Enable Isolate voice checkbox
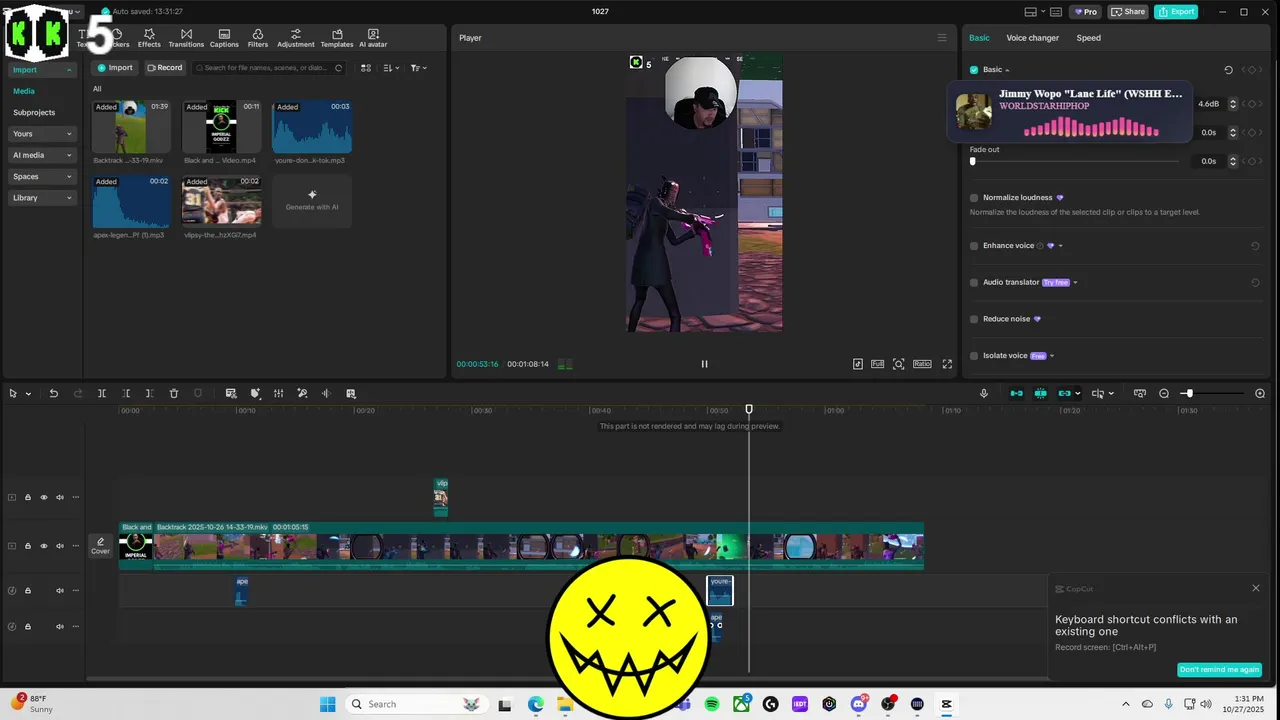1280x720 pixels. [974, 356]
